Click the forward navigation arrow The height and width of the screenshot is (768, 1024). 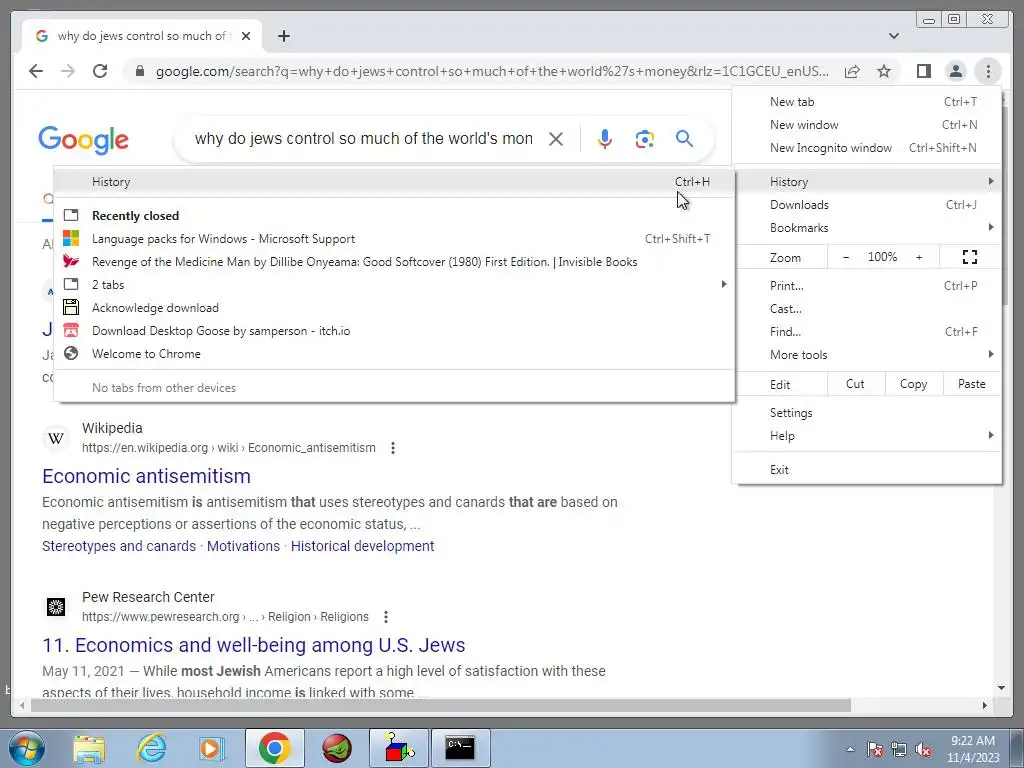coord(68,71)
